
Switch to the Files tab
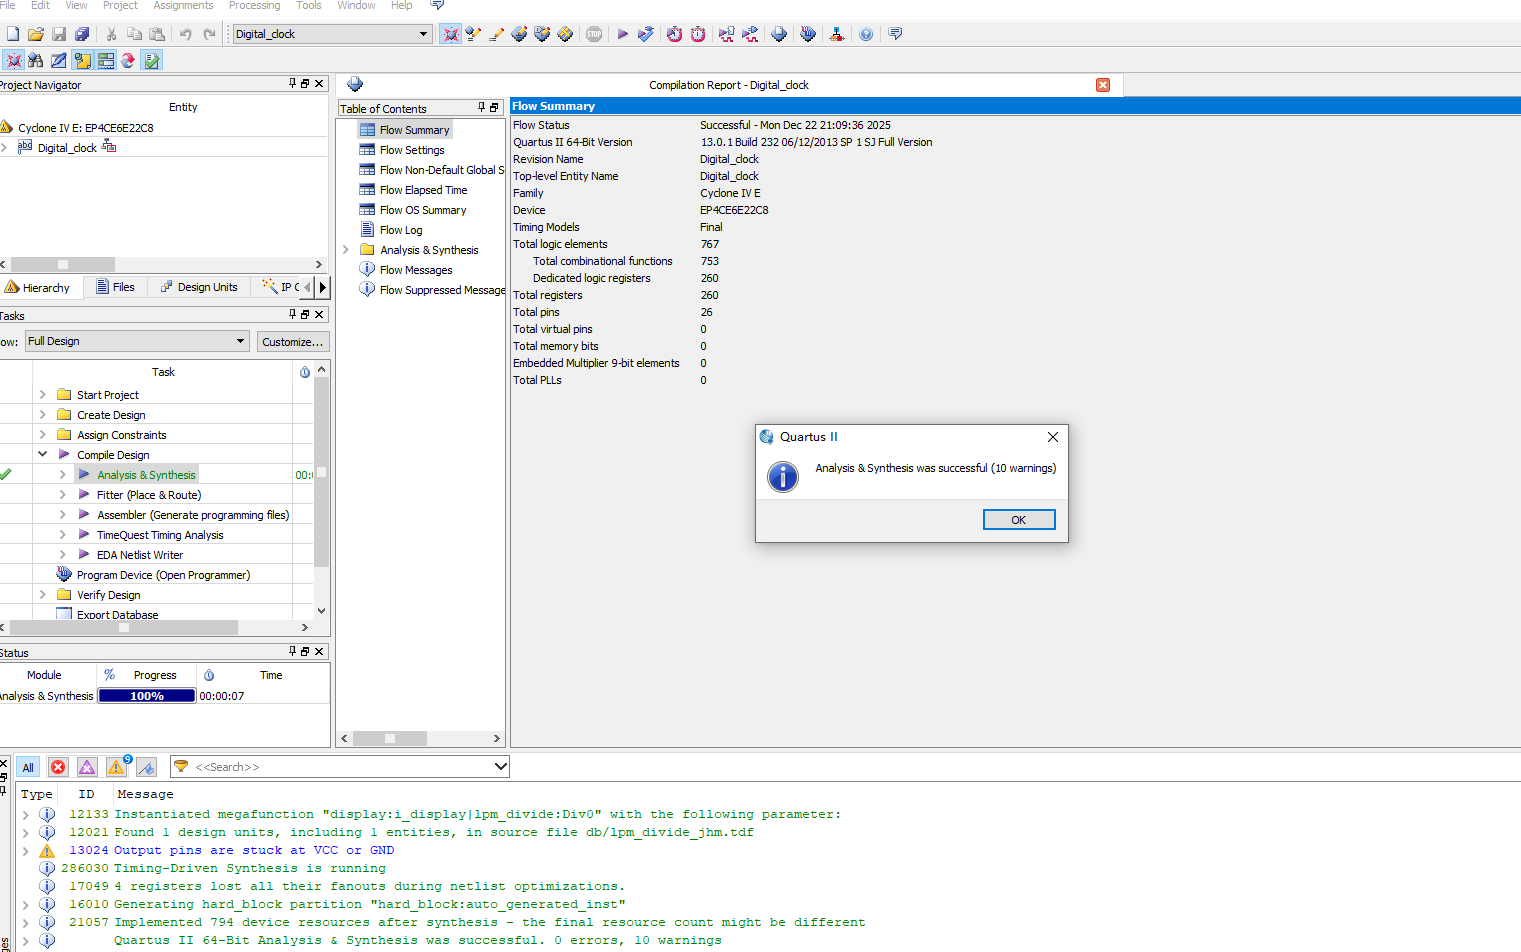tap(115, 287)
